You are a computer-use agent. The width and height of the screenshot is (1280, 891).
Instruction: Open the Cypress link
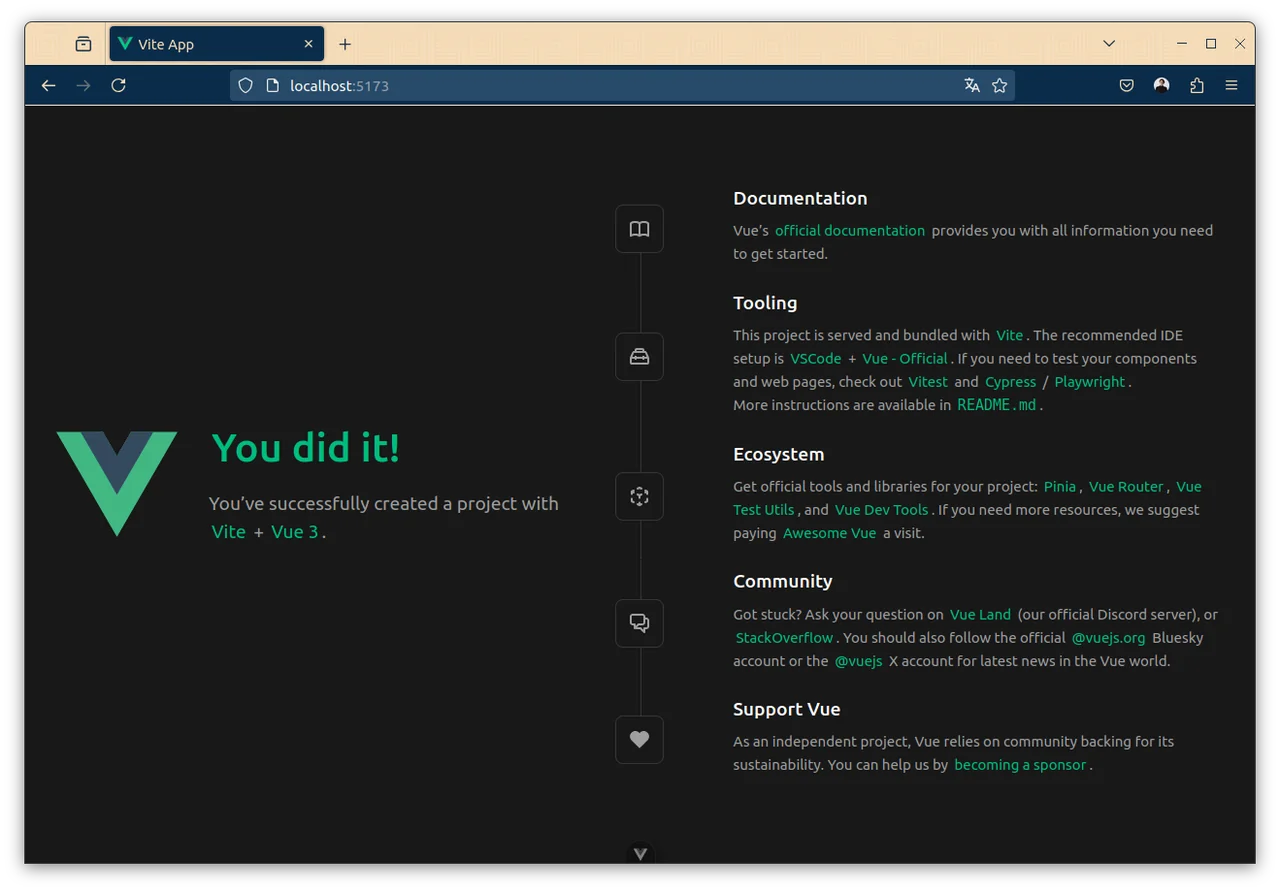coord(1010,382)
